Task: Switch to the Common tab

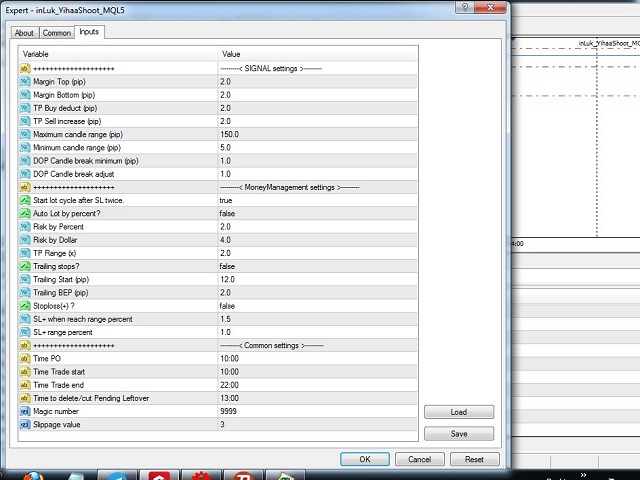Action: [57, 33]
